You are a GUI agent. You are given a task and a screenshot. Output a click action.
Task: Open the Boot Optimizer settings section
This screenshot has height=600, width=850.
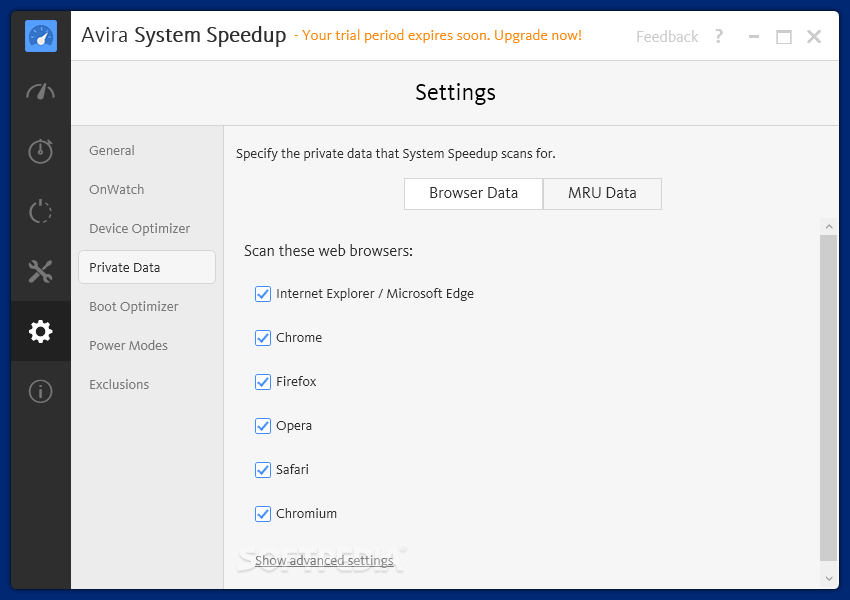133,307
